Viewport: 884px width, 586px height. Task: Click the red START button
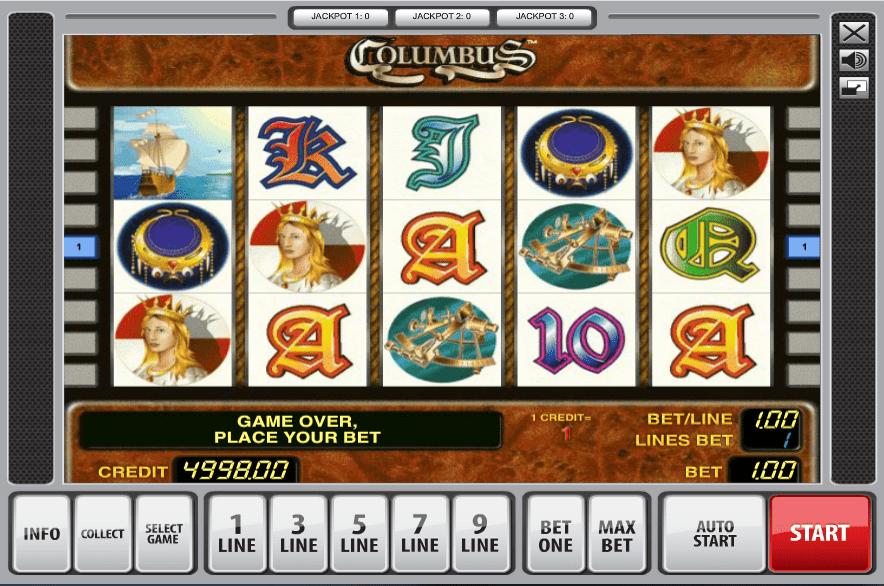(819, 534)
